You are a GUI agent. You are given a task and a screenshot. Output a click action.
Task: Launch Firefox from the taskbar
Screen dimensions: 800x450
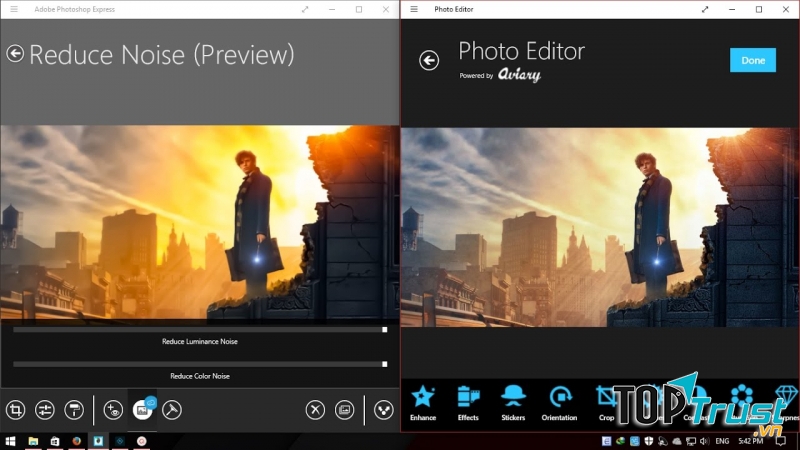click(77, 441)
